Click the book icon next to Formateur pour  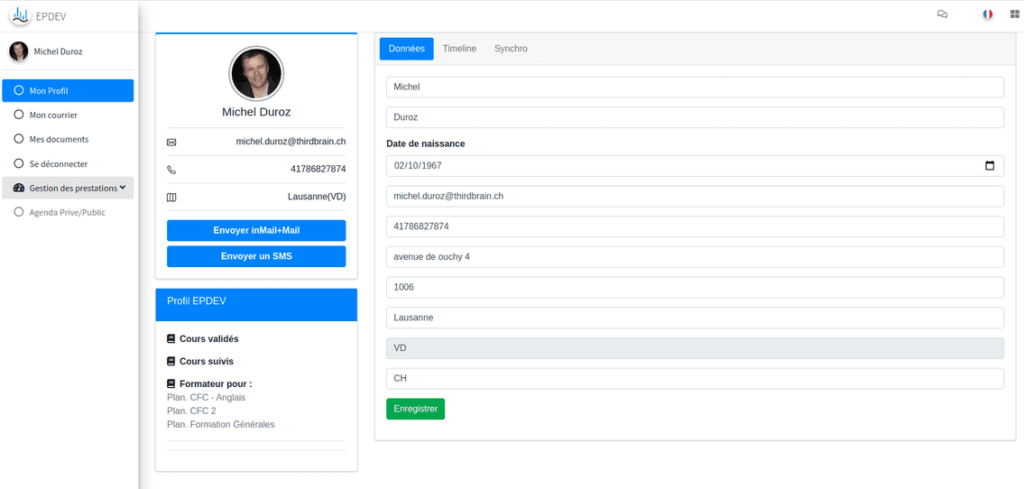pos(171,383)
